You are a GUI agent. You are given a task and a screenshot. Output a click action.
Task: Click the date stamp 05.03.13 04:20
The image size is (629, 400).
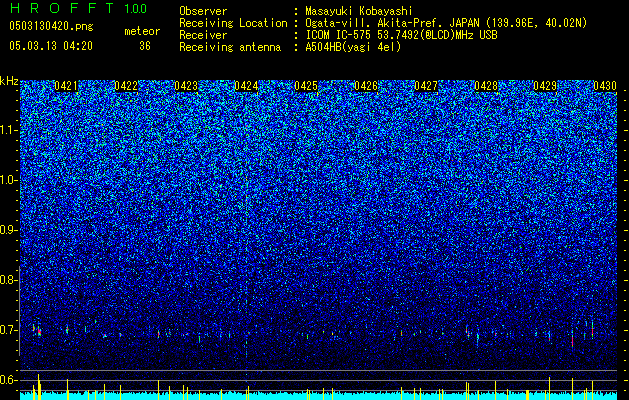pos(51,46)
